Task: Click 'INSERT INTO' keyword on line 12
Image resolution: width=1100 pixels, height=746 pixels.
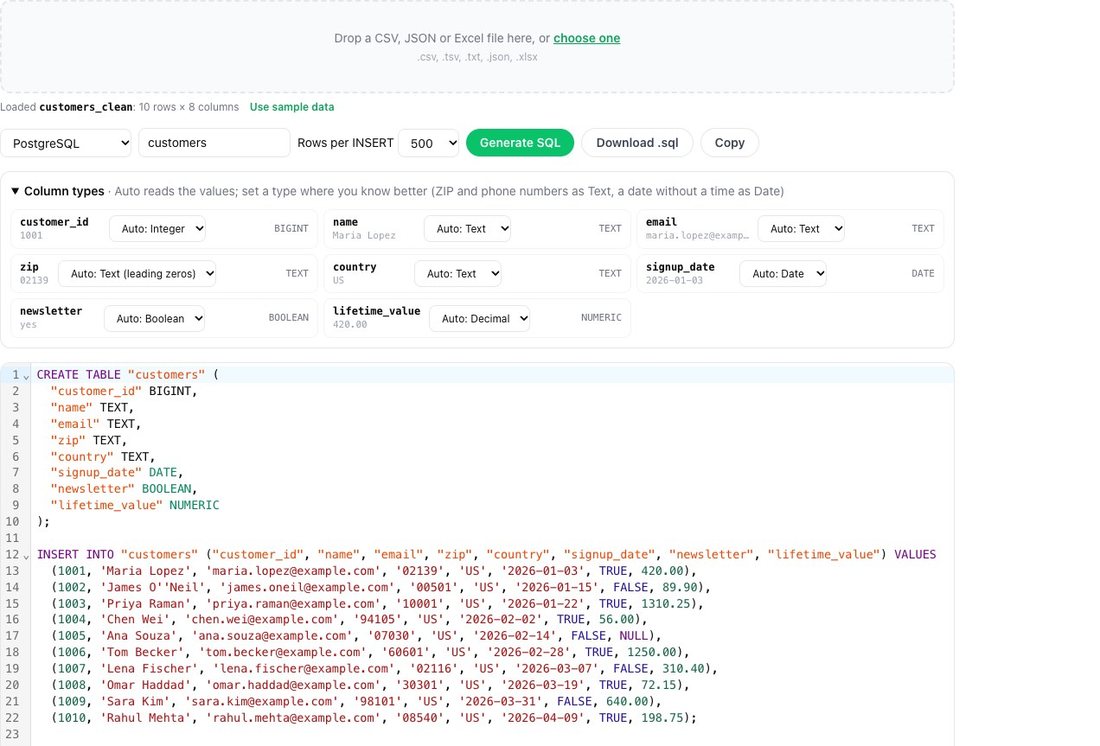Action: click(x=75, y=554)
